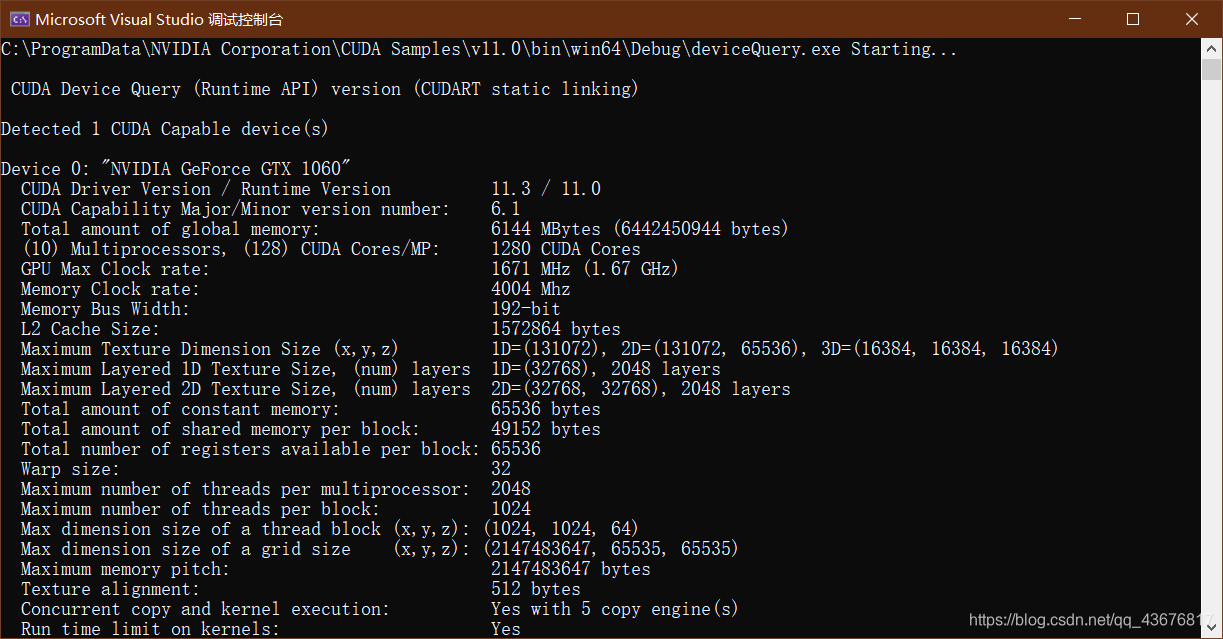Screen dimensions: 1223x639
Task: Click the '(1024, 1024, 64)' thread block value
Action: [561, 529]
